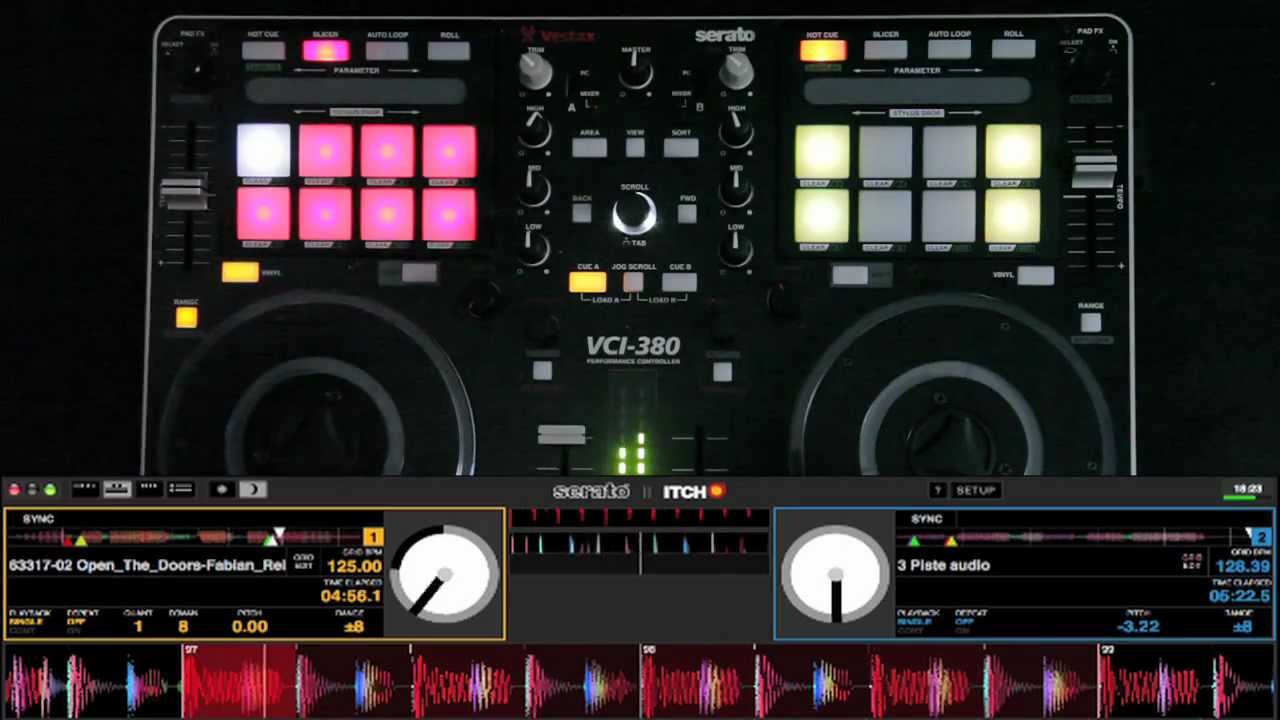The width and height of the screenshot is (1280, 720).
Task: Click track title 3 Piste audio
Action: coord(943,565)
